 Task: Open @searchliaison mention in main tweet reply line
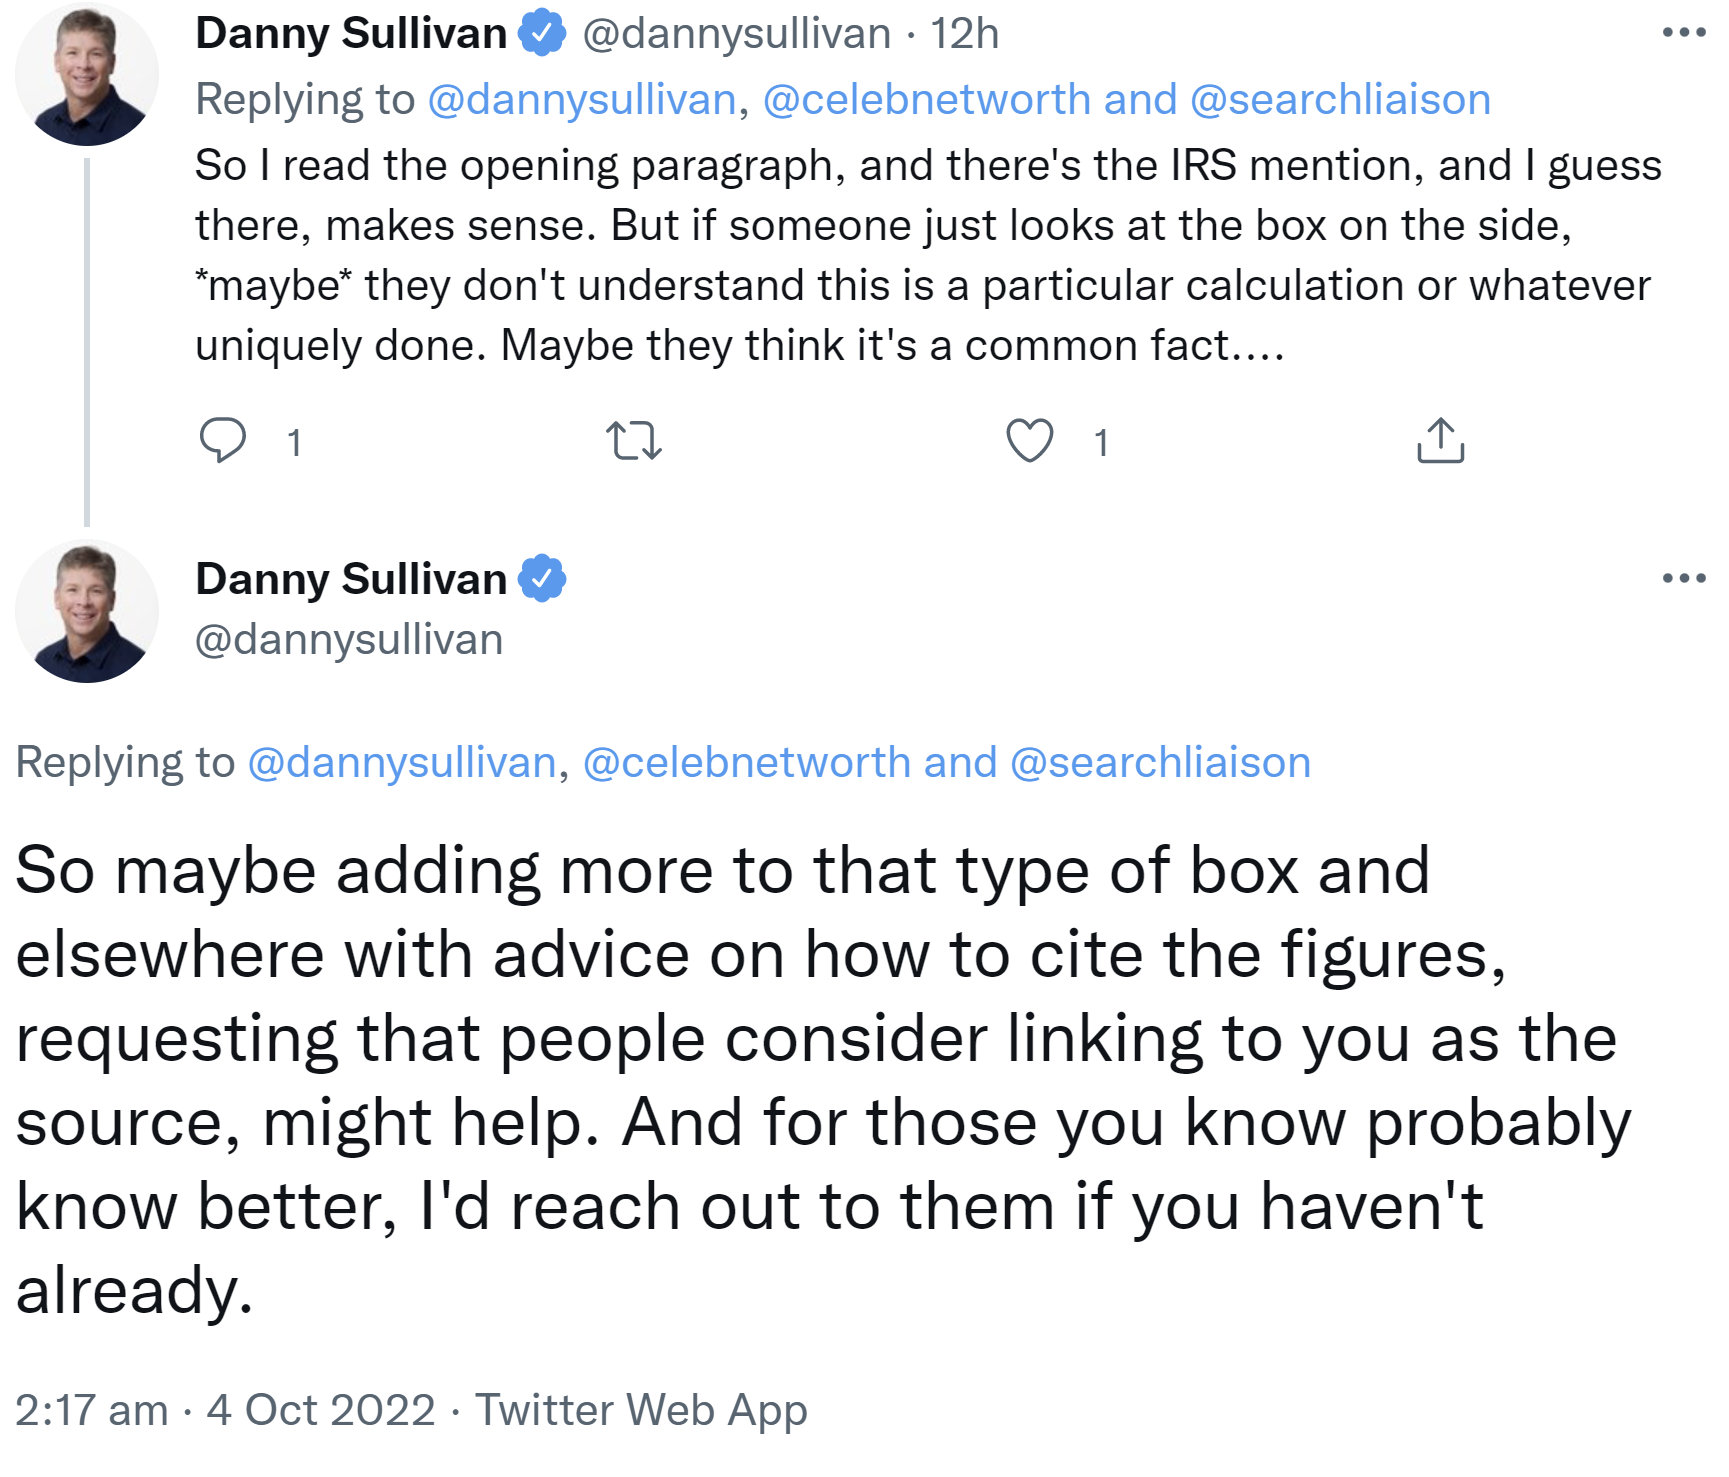pyautogui.click(x=1160, y=763)
